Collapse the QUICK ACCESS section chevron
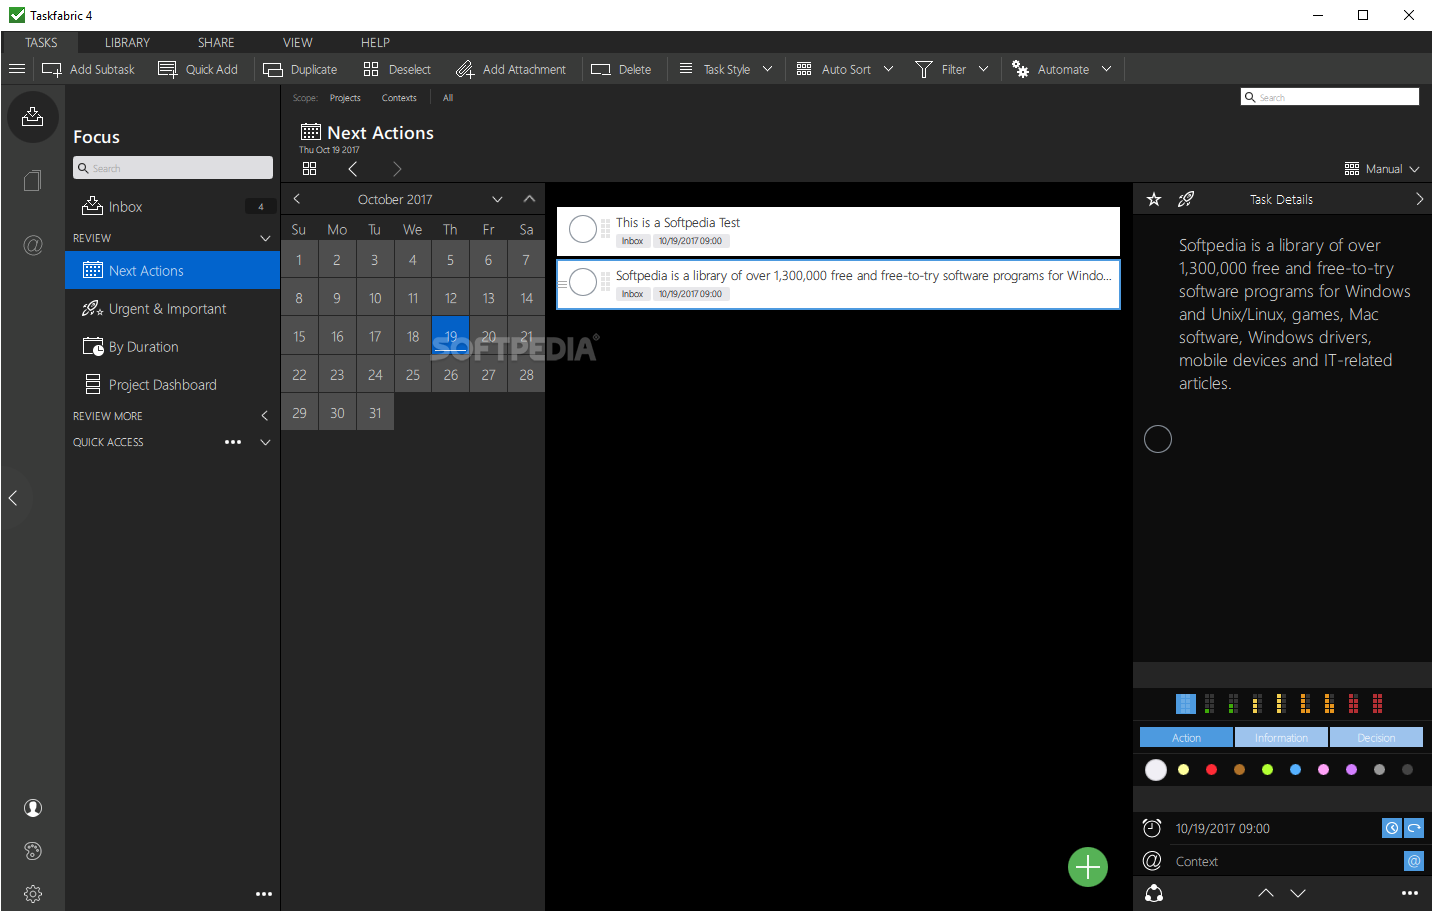Image resolution: width=1433 pixels, height=912 pixels. 265,442
